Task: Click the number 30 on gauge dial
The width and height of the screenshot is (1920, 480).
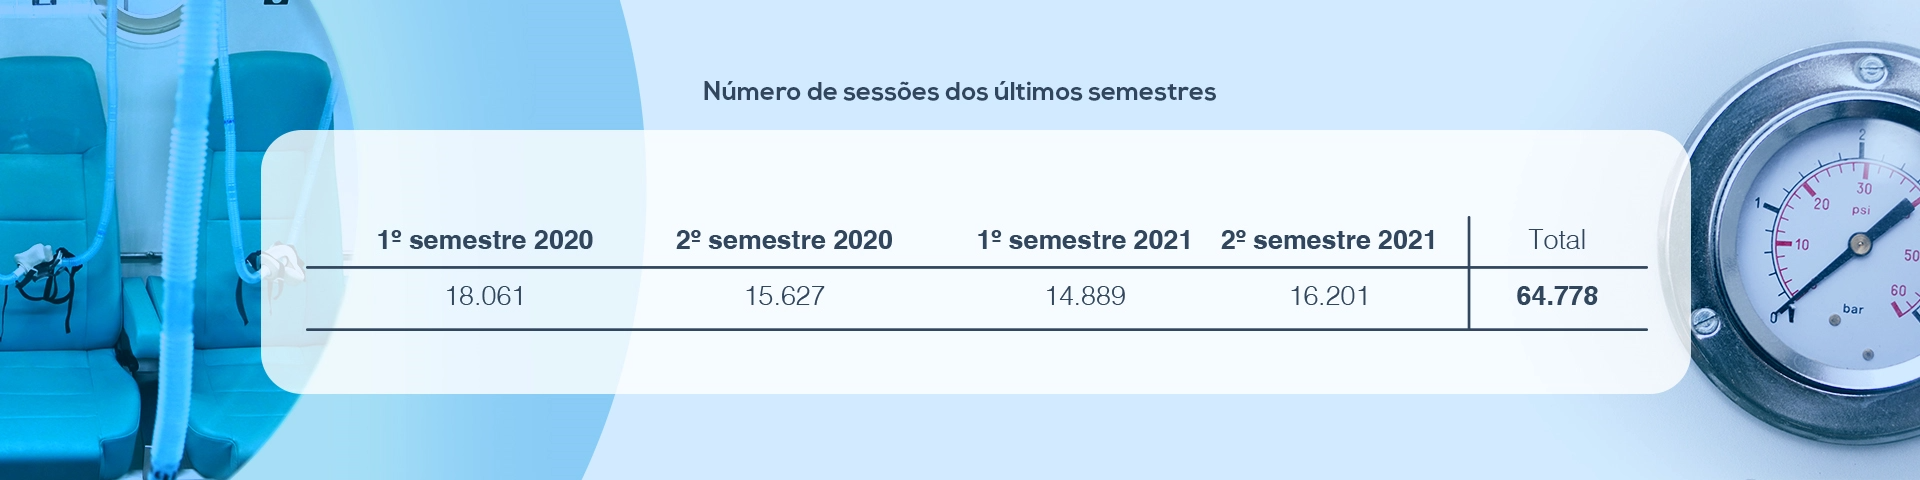Action: [1864, 188]
